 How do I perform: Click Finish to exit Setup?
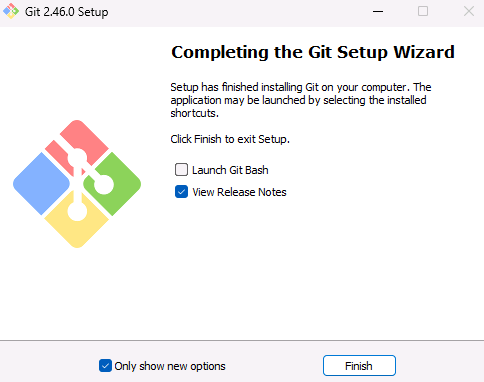(x=359, y=366)
